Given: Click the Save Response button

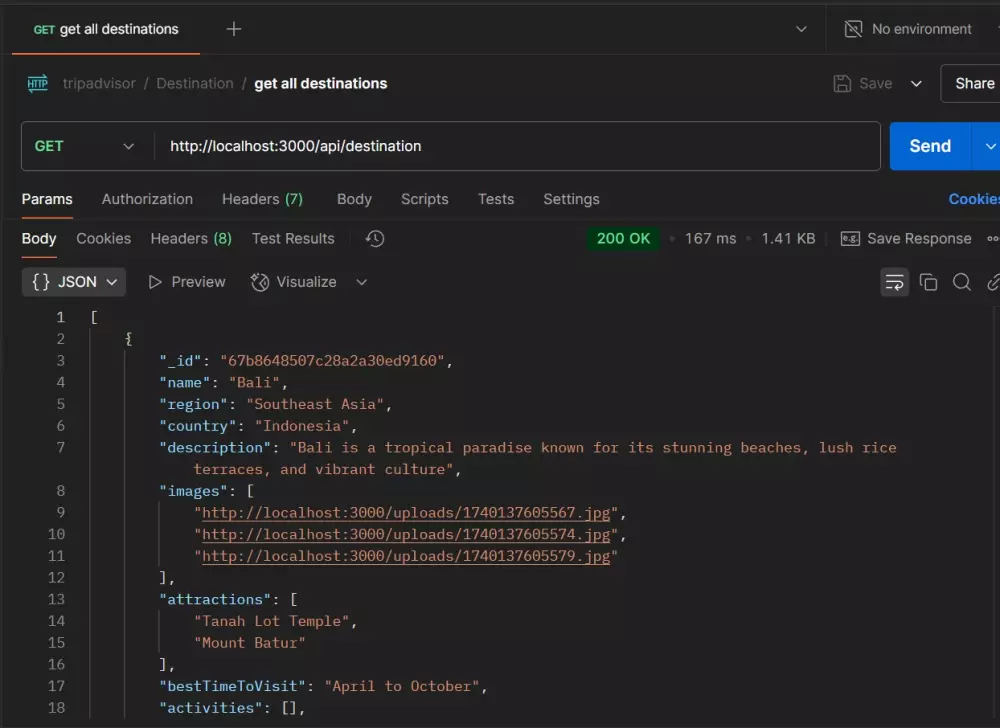Looking at the screenshot, I should pyautogui.click(x=906, y=239).
